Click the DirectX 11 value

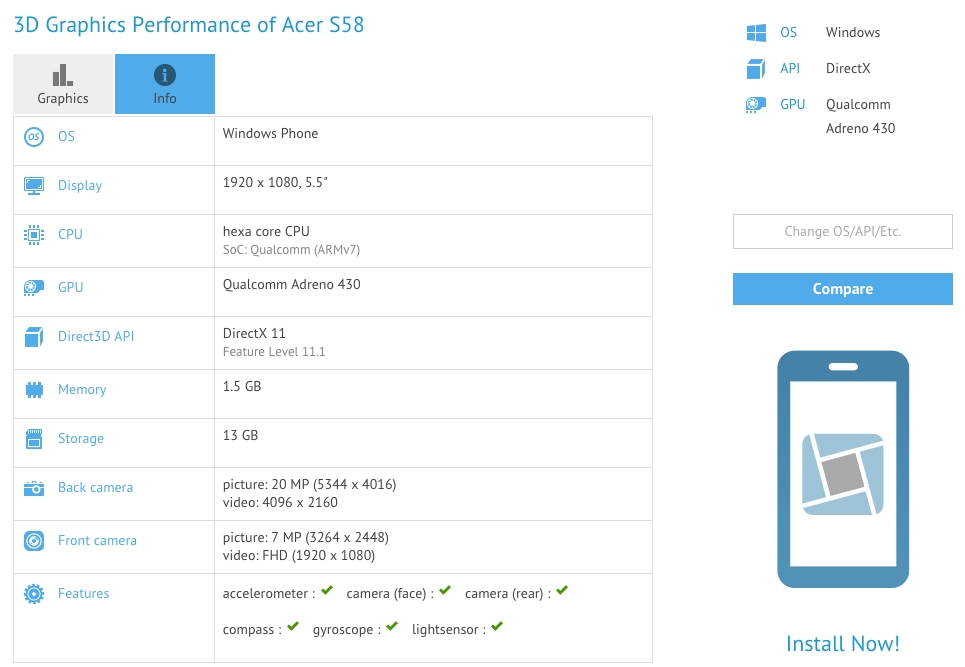254,334
